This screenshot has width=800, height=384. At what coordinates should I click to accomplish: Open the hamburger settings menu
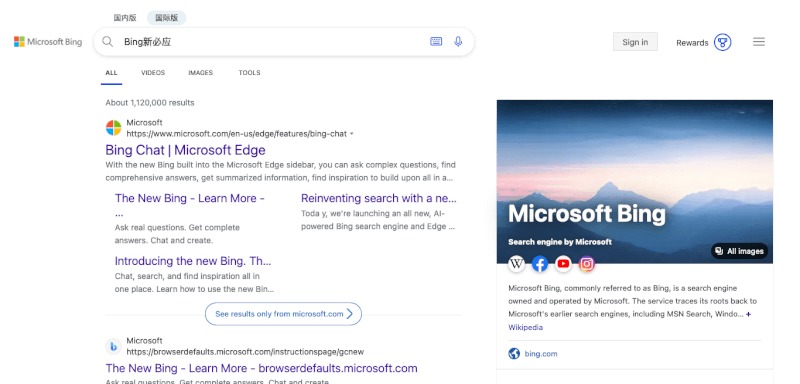click(759, 42)
